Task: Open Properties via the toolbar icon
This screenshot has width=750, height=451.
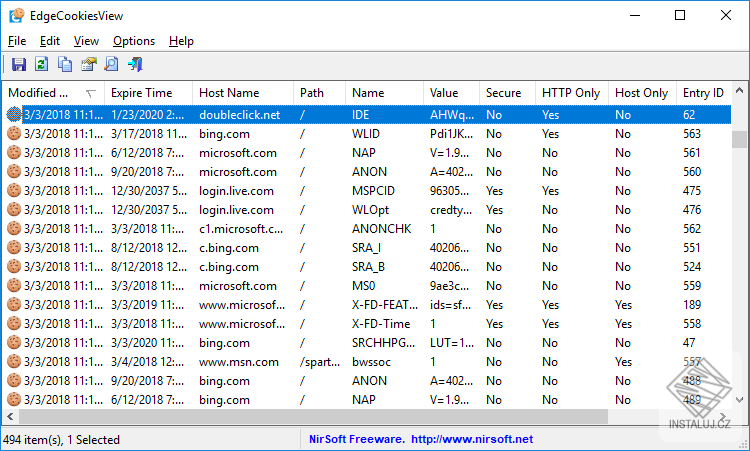Action: [x=88, y=65]
